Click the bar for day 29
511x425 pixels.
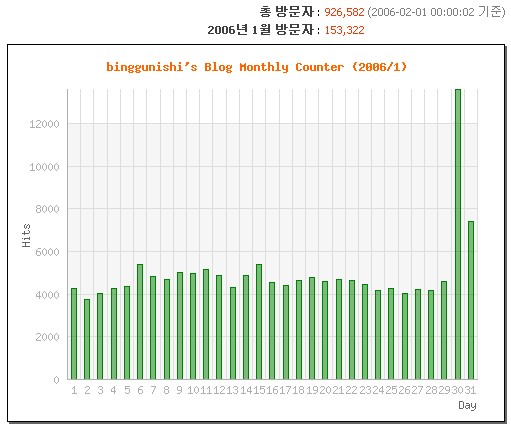(x=444, y=330)
